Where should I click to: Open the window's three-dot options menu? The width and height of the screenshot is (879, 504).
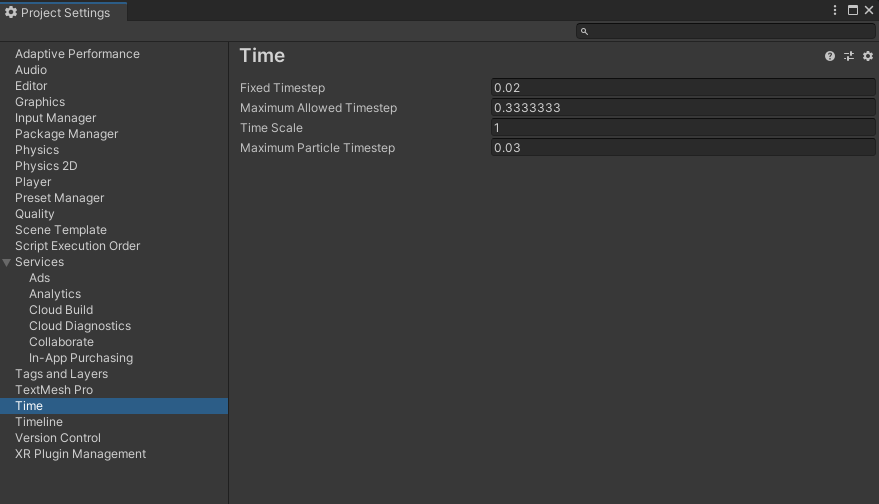[x=835, y=10]
